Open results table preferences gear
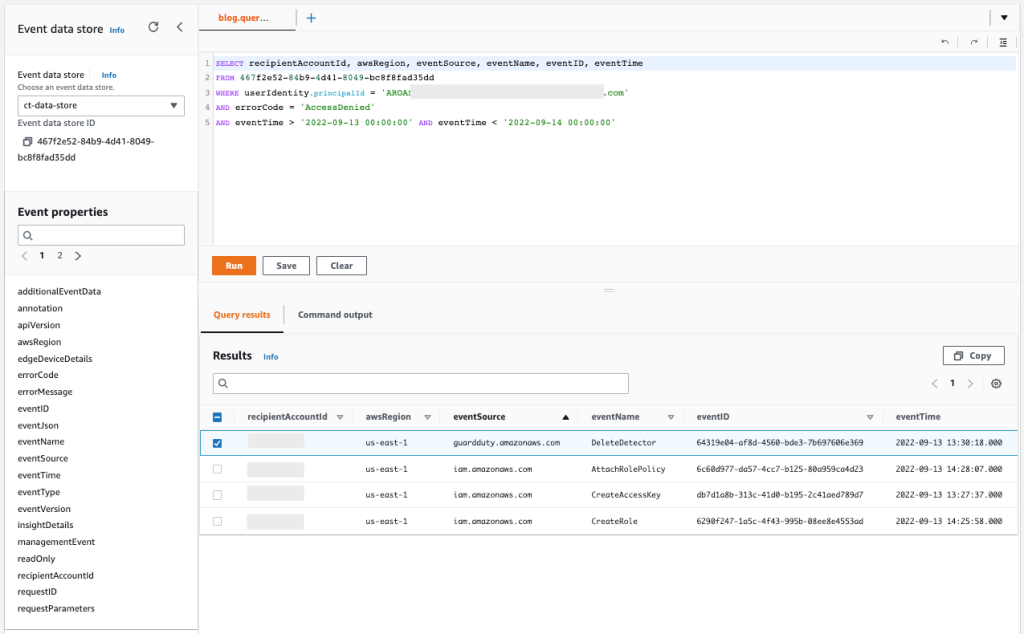Screen dimensions: 1024x634 pos(996,383)
